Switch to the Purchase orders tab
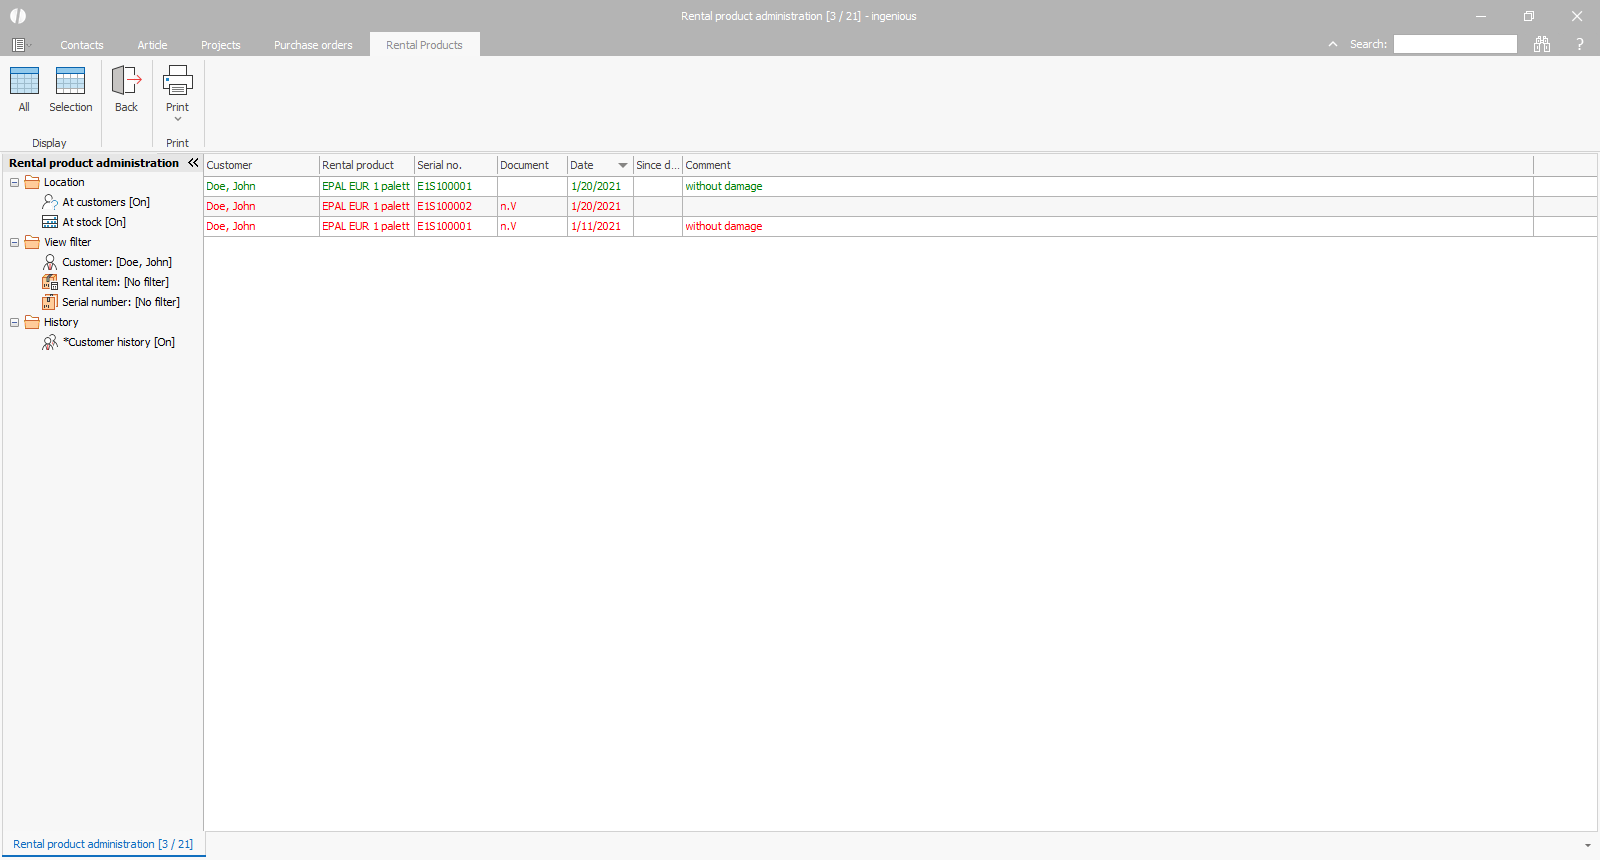This screenshot has height=860, width=1600. [313, 45]
